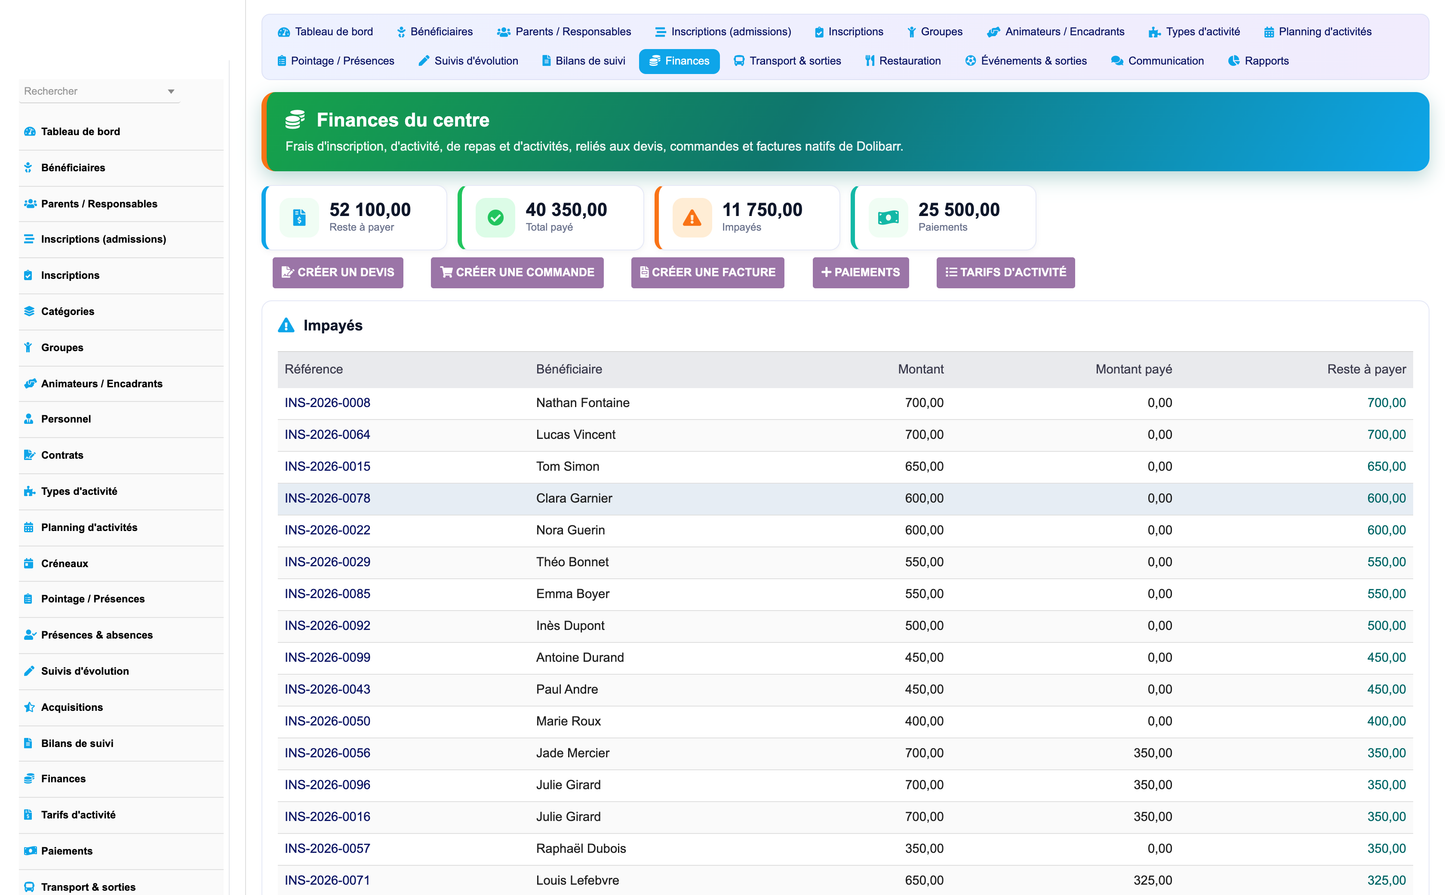Screen dimensions: 1445x895
Task: Click the Parents / Responsables sidebar people icon
Action: (x=29, y=204)
